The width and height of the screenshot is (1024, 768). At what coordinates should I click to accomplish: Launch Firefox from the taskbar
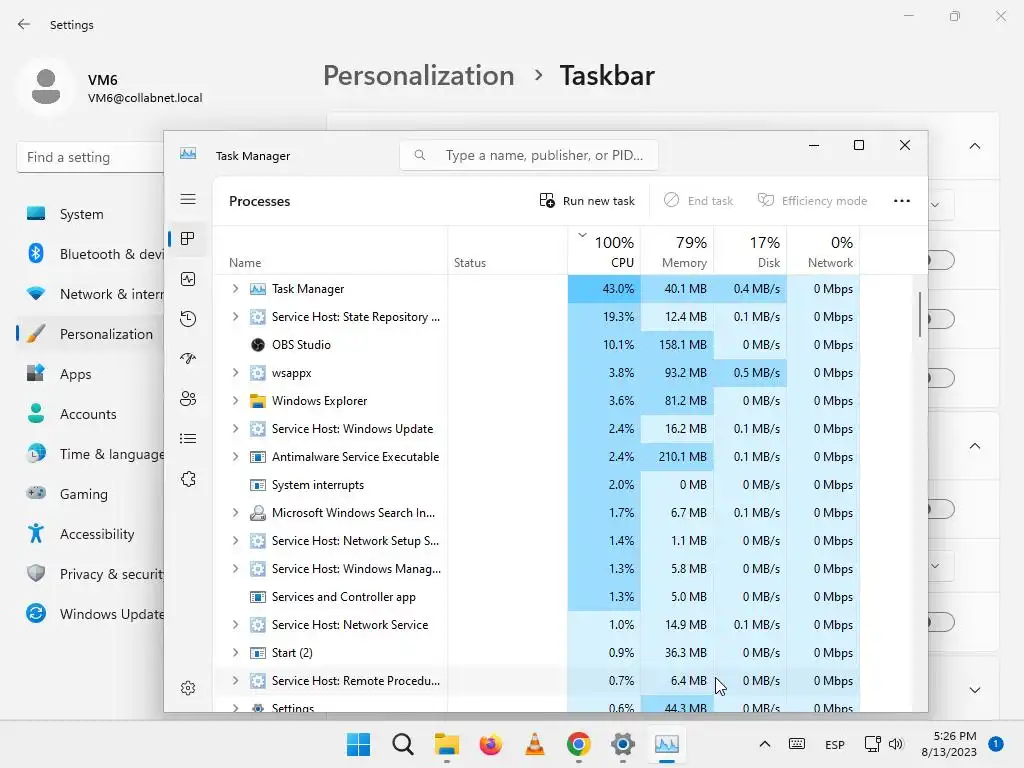(x=490, y=744)
